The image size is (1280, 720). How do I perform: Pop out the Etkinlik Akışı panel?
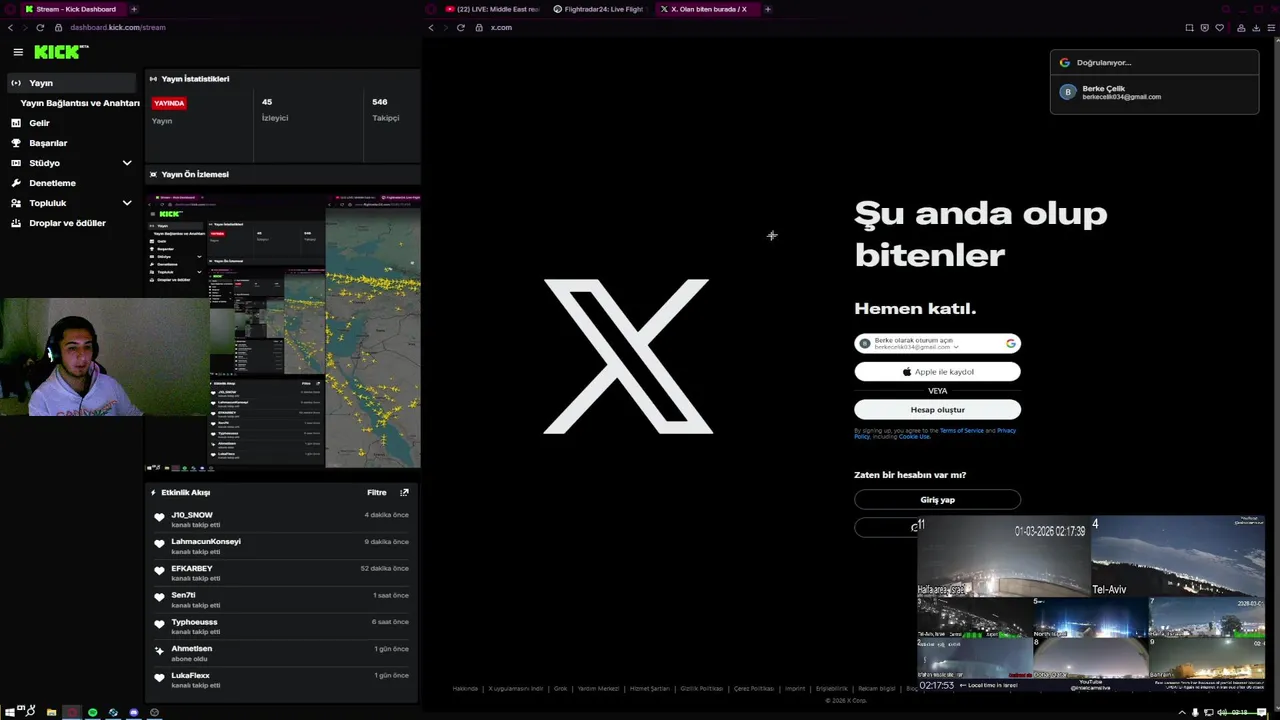(404, 492)
